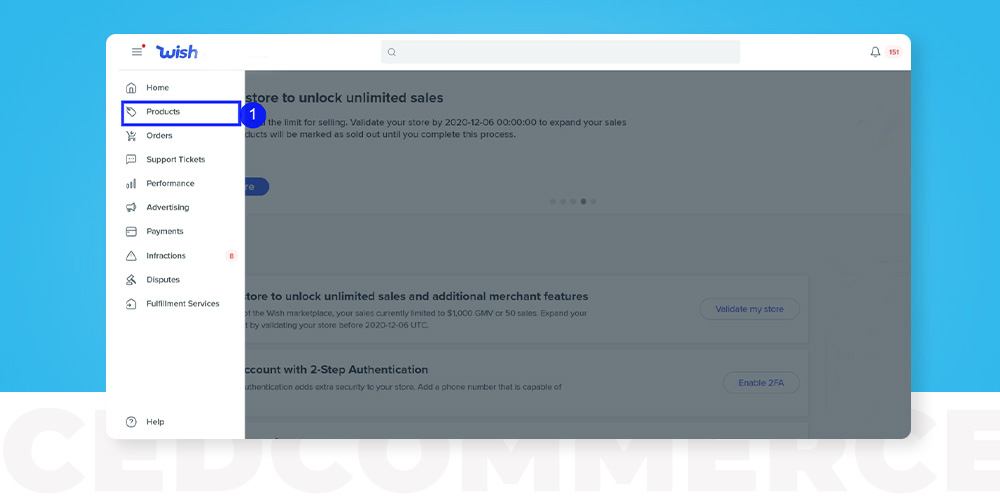Image resolution: width=1000 pixels, height=500 pixels.
Task: Click Validate my store button
Action: [749, 309]
